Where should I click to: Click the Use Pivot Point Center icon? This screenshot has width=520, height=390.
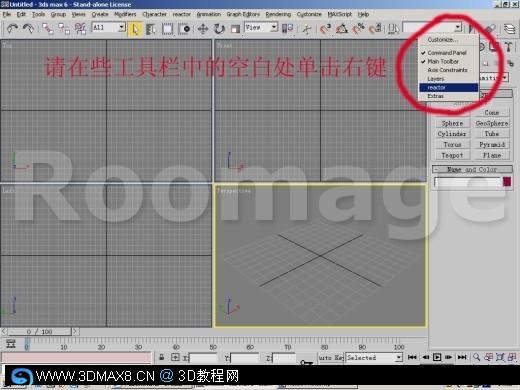click(x=287, y=29)
